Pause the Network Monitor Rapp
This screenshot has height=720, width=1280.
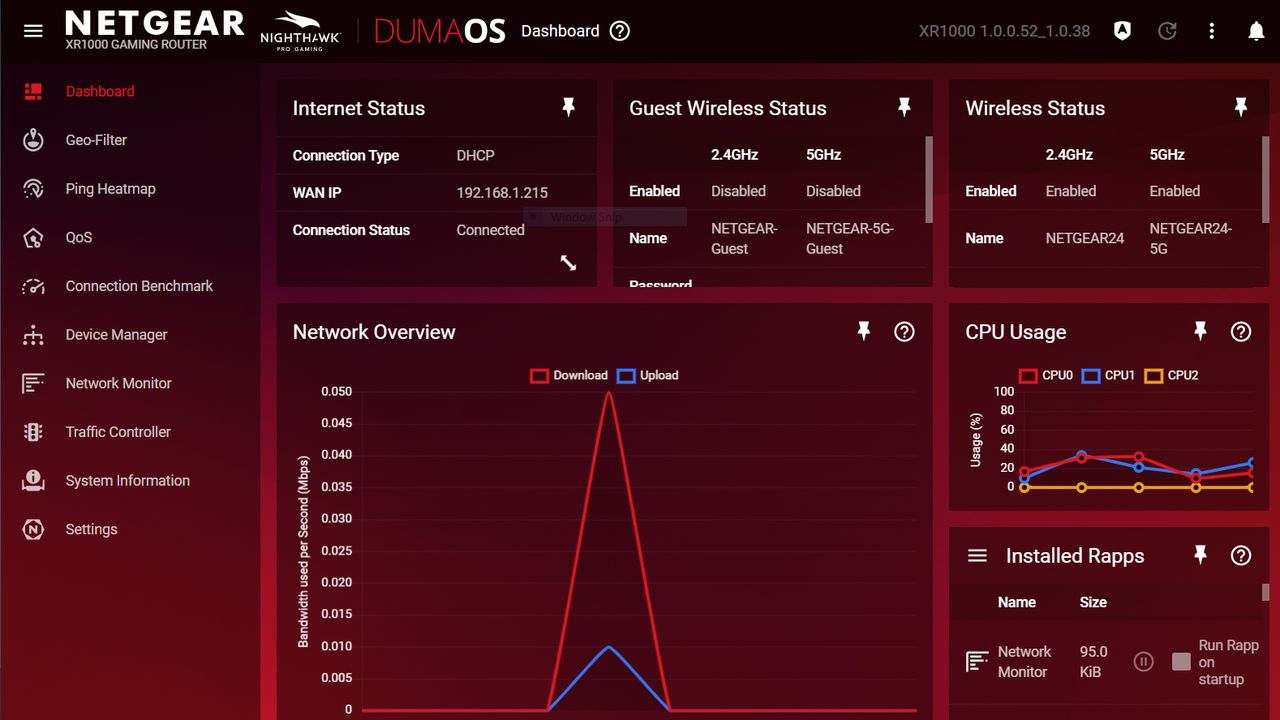[x=1144, y=662]
